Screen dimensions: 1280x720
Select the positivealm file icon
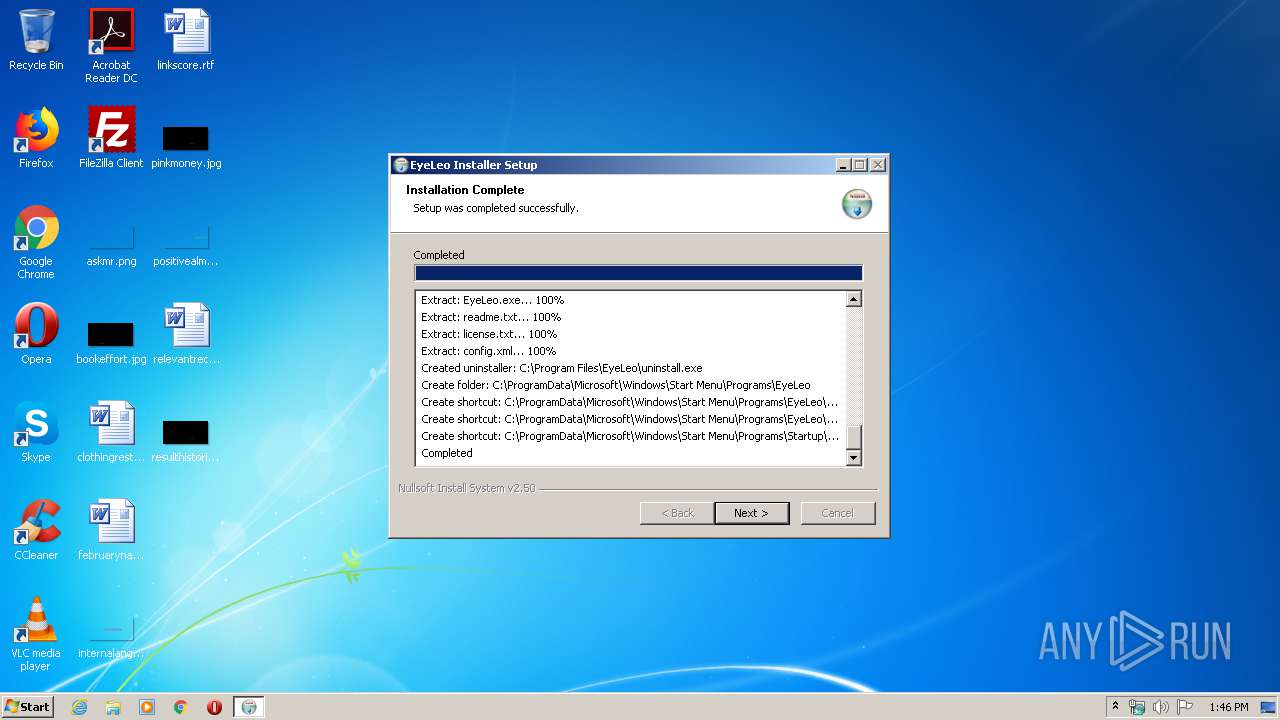click(x=186, y=246)
